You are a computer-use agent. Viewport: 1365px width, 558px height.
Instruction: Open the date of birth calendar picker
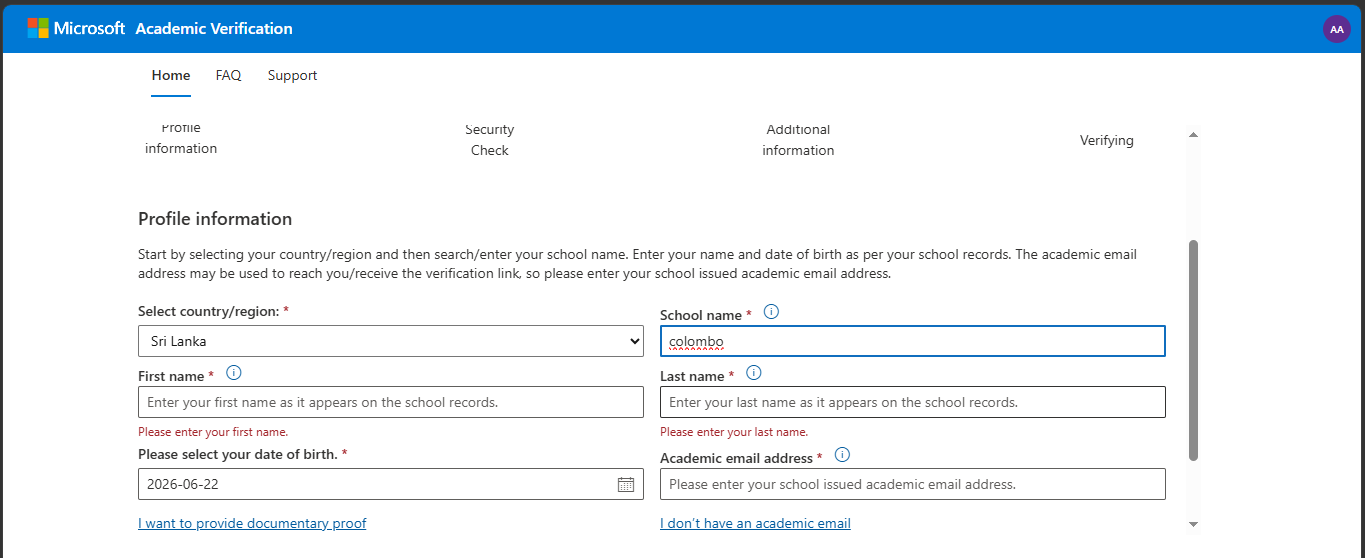[626, 484]
